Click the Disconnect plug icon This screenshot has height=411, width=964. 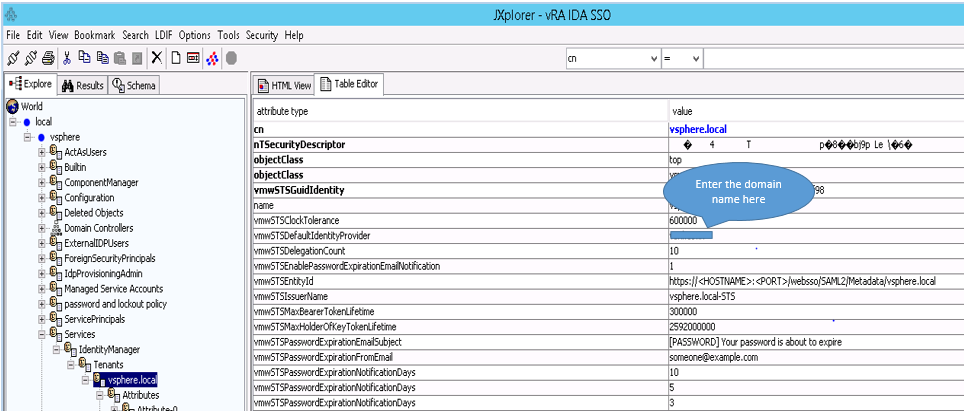[x=30, y=58]
